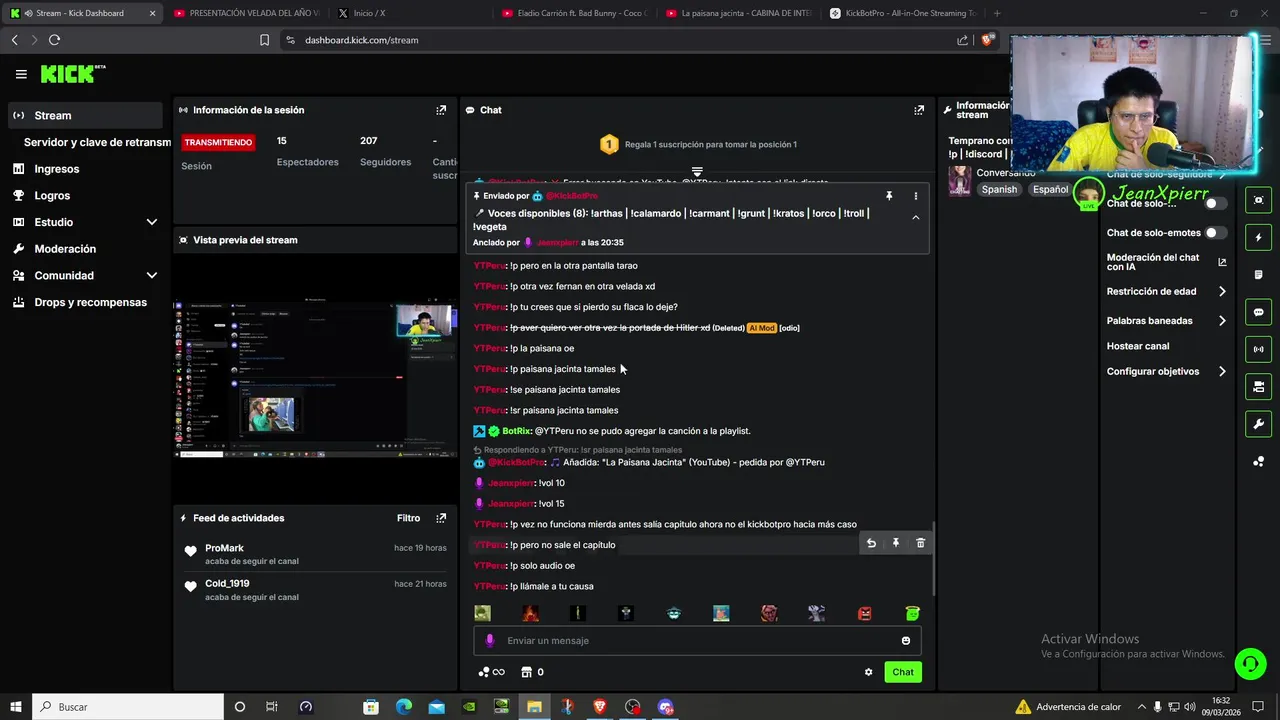Open the emoji picker in message box
Screen dimensions: 1280x720
[906, 641]
